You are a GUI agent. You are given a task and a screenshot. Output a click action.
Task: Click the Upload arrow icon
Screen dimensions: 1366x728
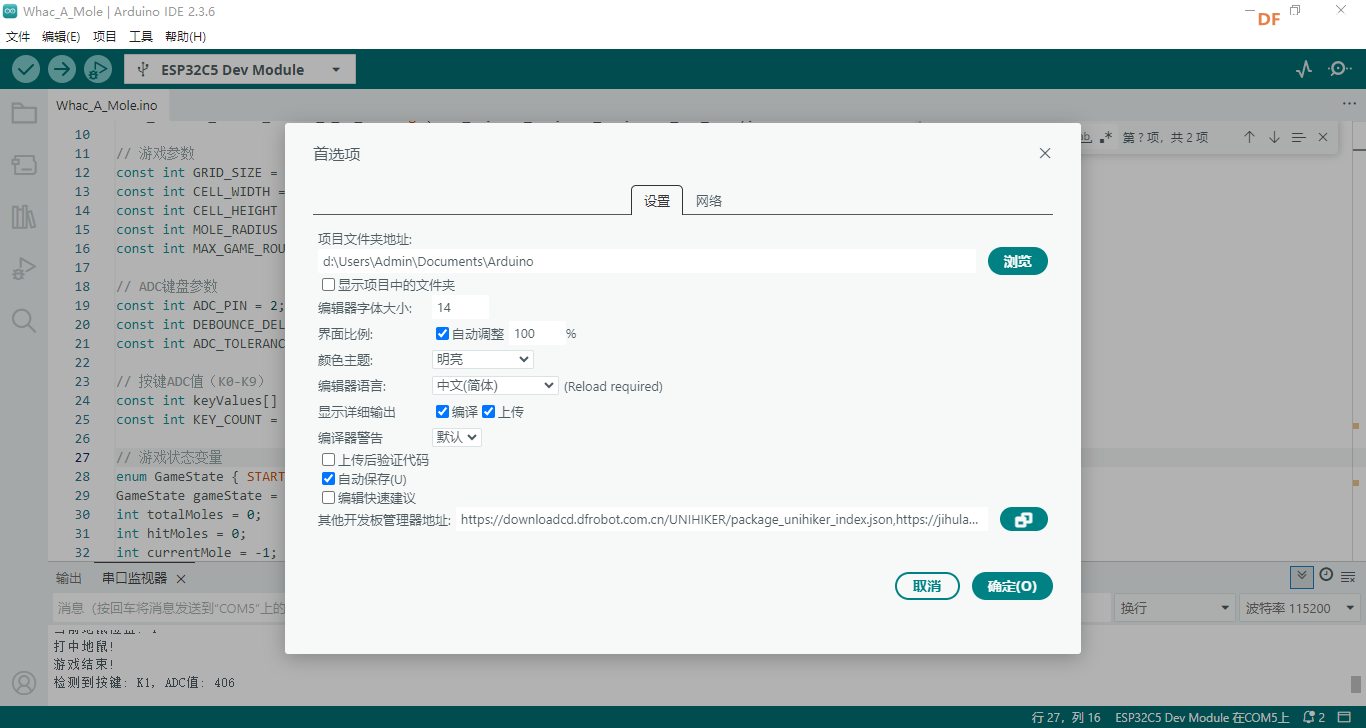(62, 69)
